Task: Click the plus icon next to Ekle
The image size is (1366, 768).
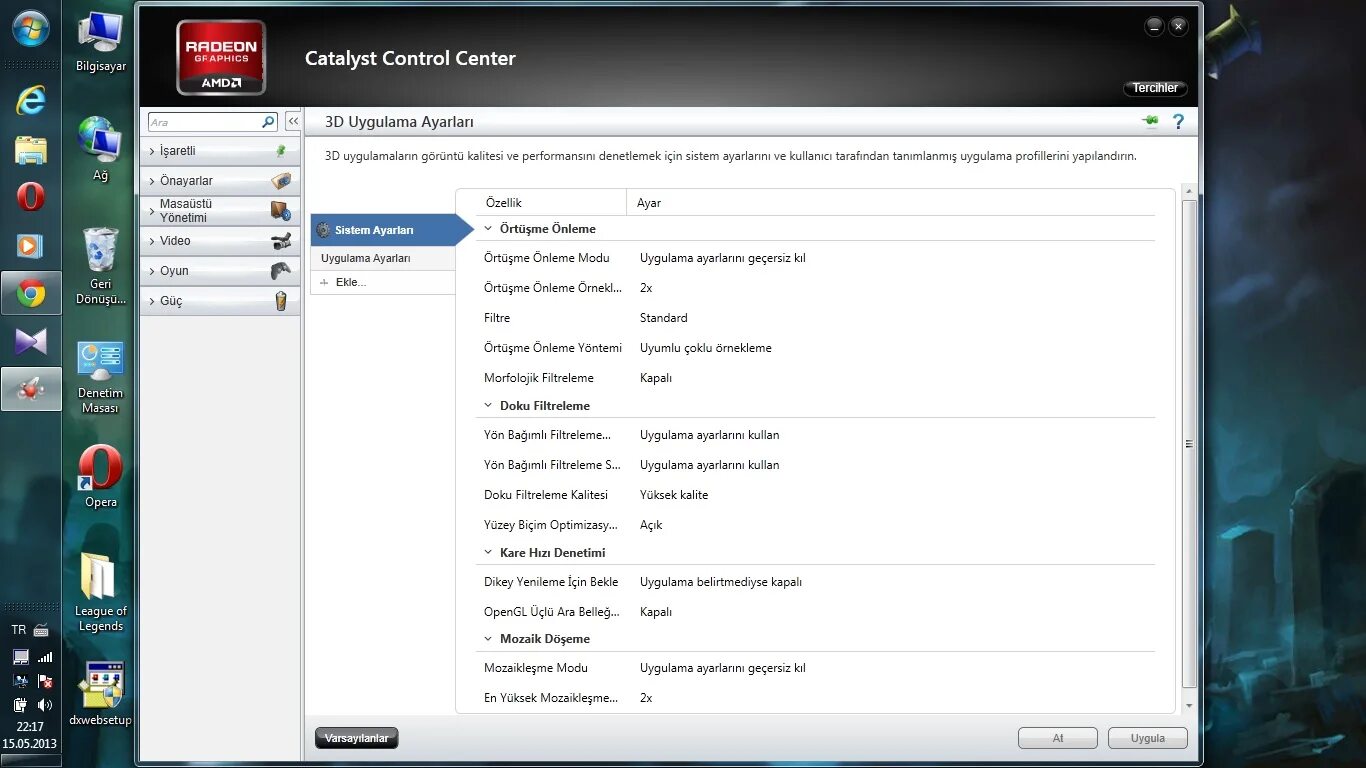Action: [x=324, y=283]
